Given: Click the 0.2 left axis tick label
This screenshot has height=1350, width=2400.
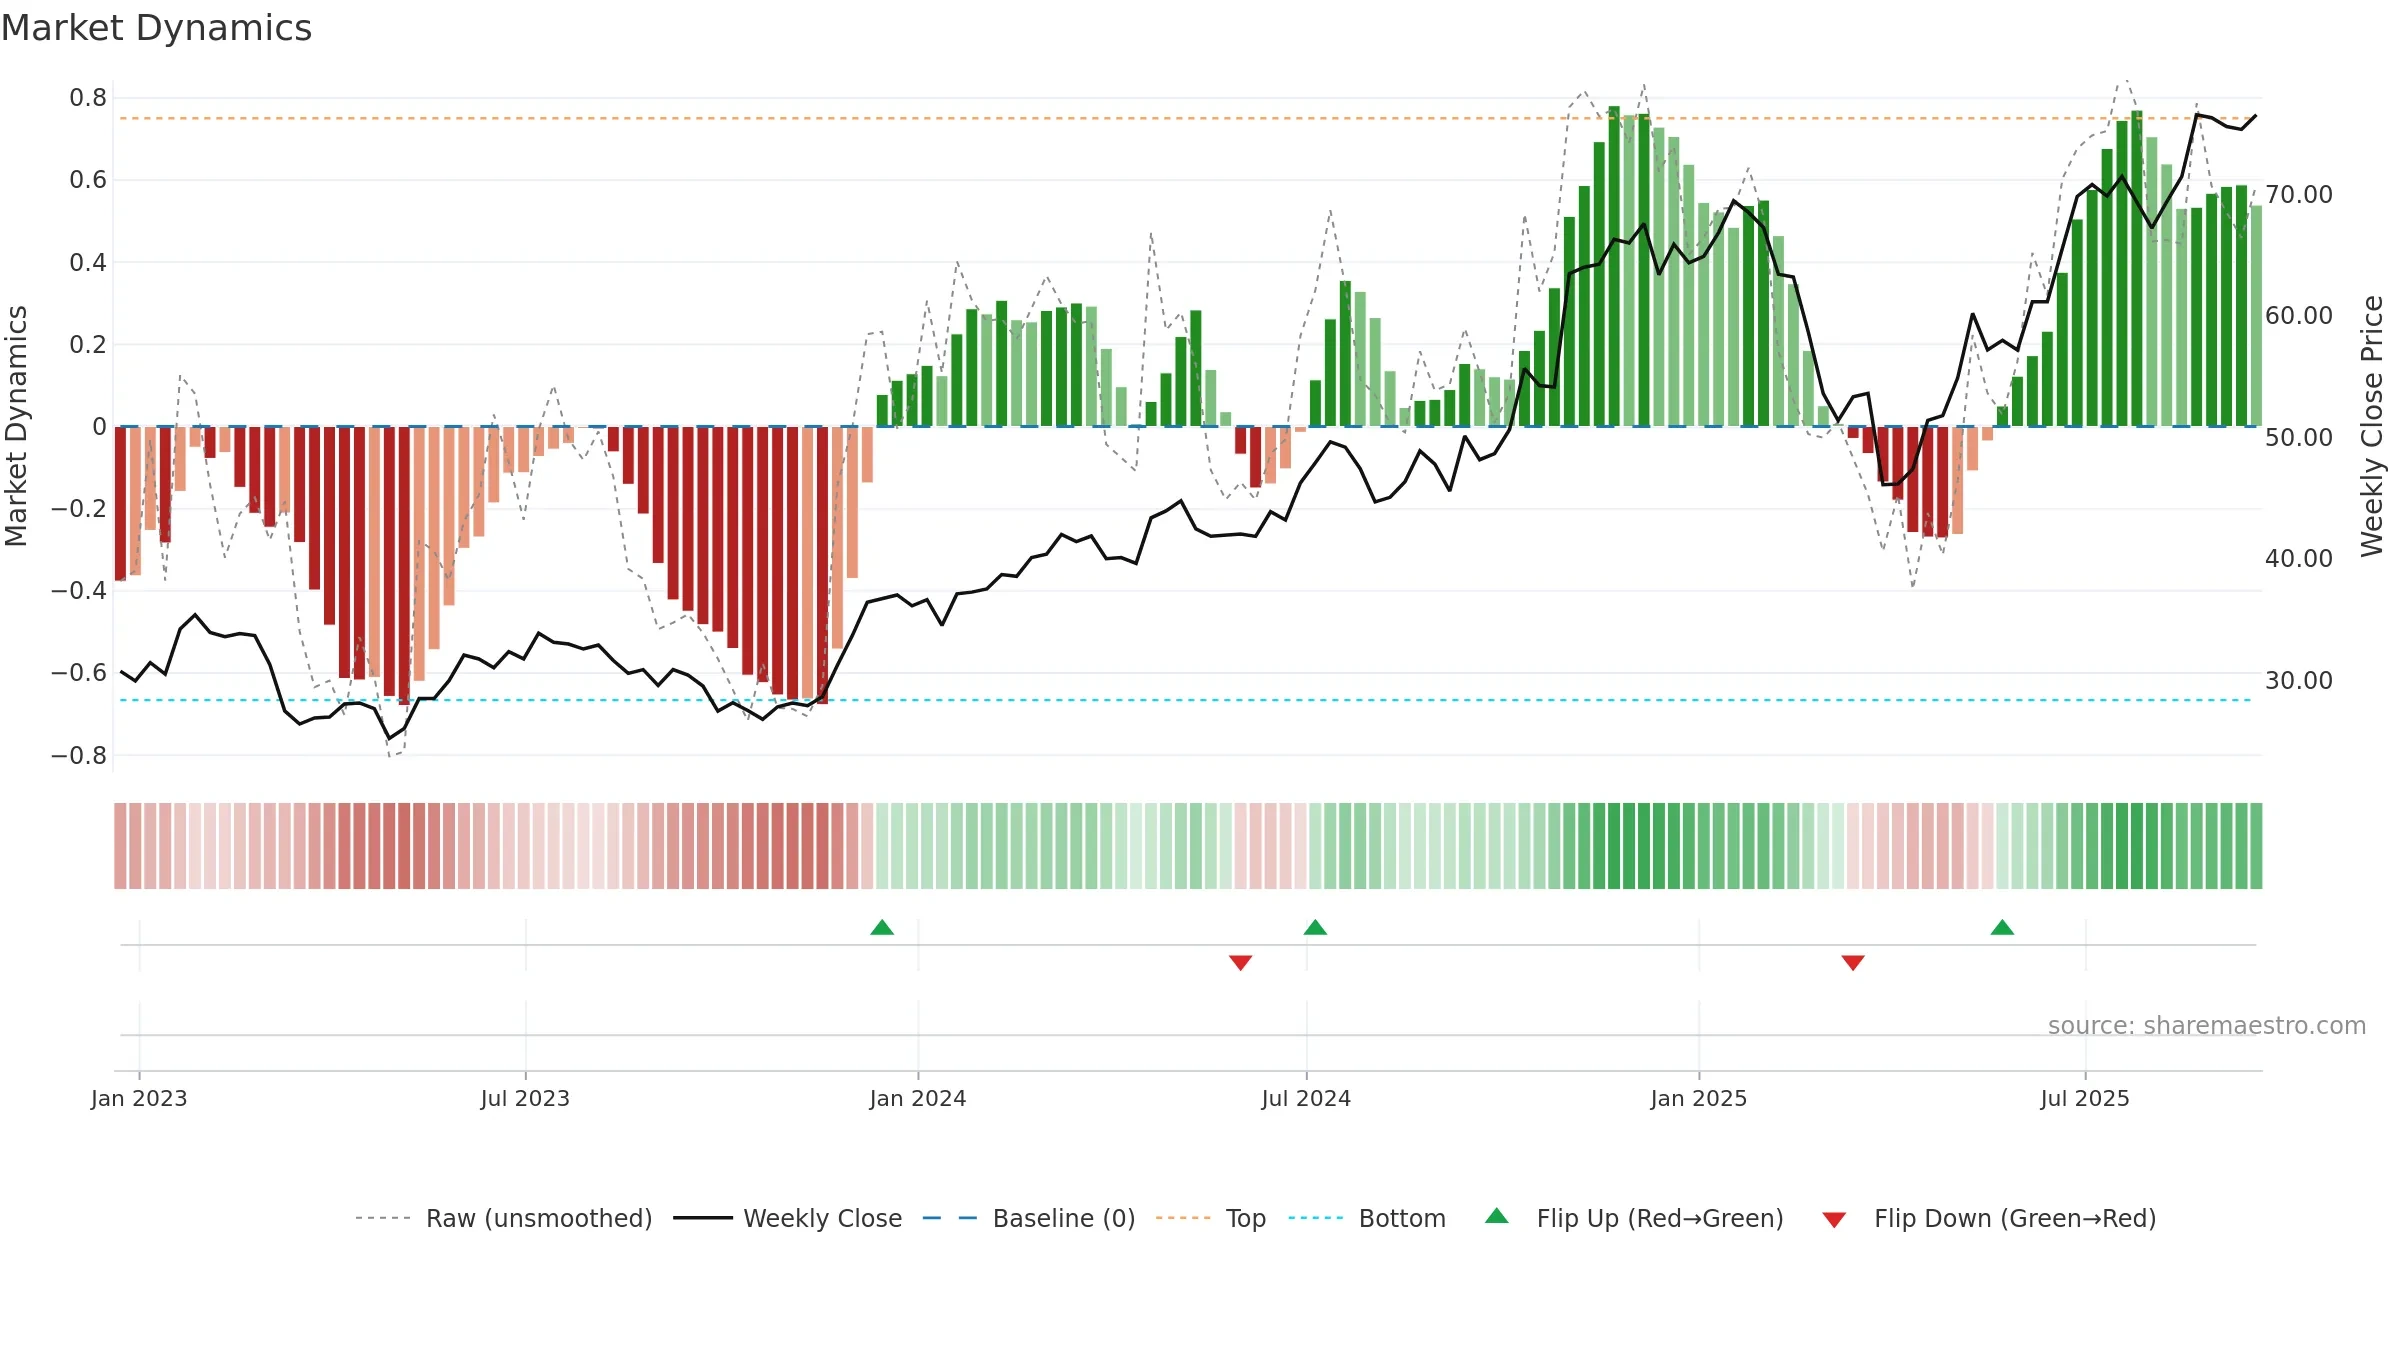Looking at the screenshot, I should (88, 345).
